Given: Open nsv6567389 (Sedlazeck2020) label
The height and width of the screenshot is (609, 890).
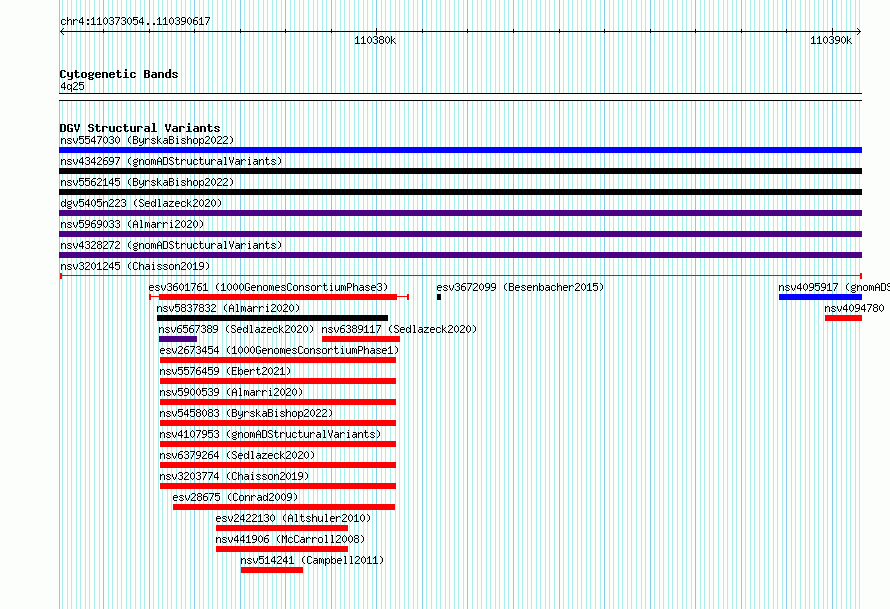Looking at the screenshot, I should 236,329.
